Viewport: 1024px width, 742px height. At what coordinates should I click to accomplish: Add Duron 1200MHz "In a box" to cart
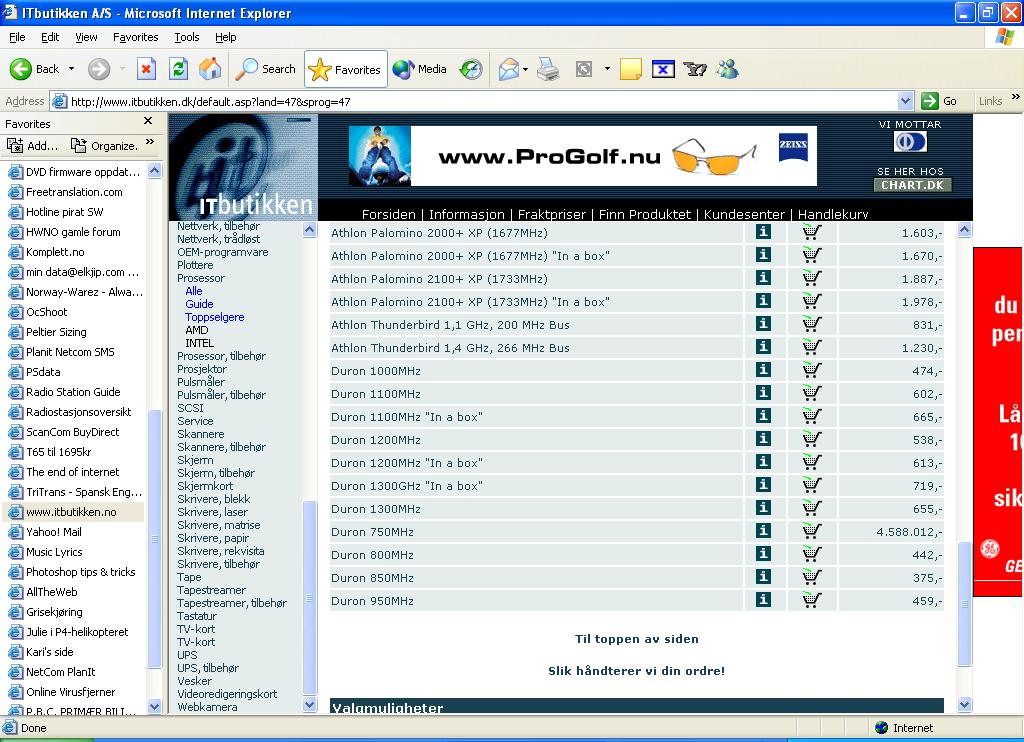coord(812,462)
